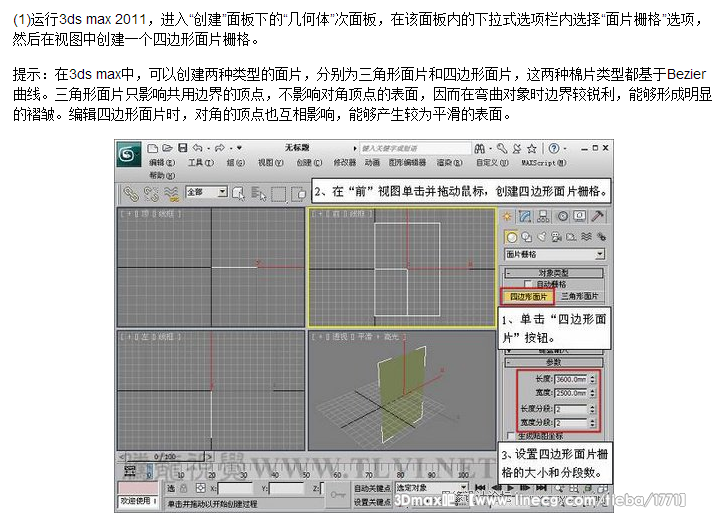Open the Help icon dropdown arrow
The width and height of the screenshot is (715, 517).
pyautogui.click(x=565, y=149)
